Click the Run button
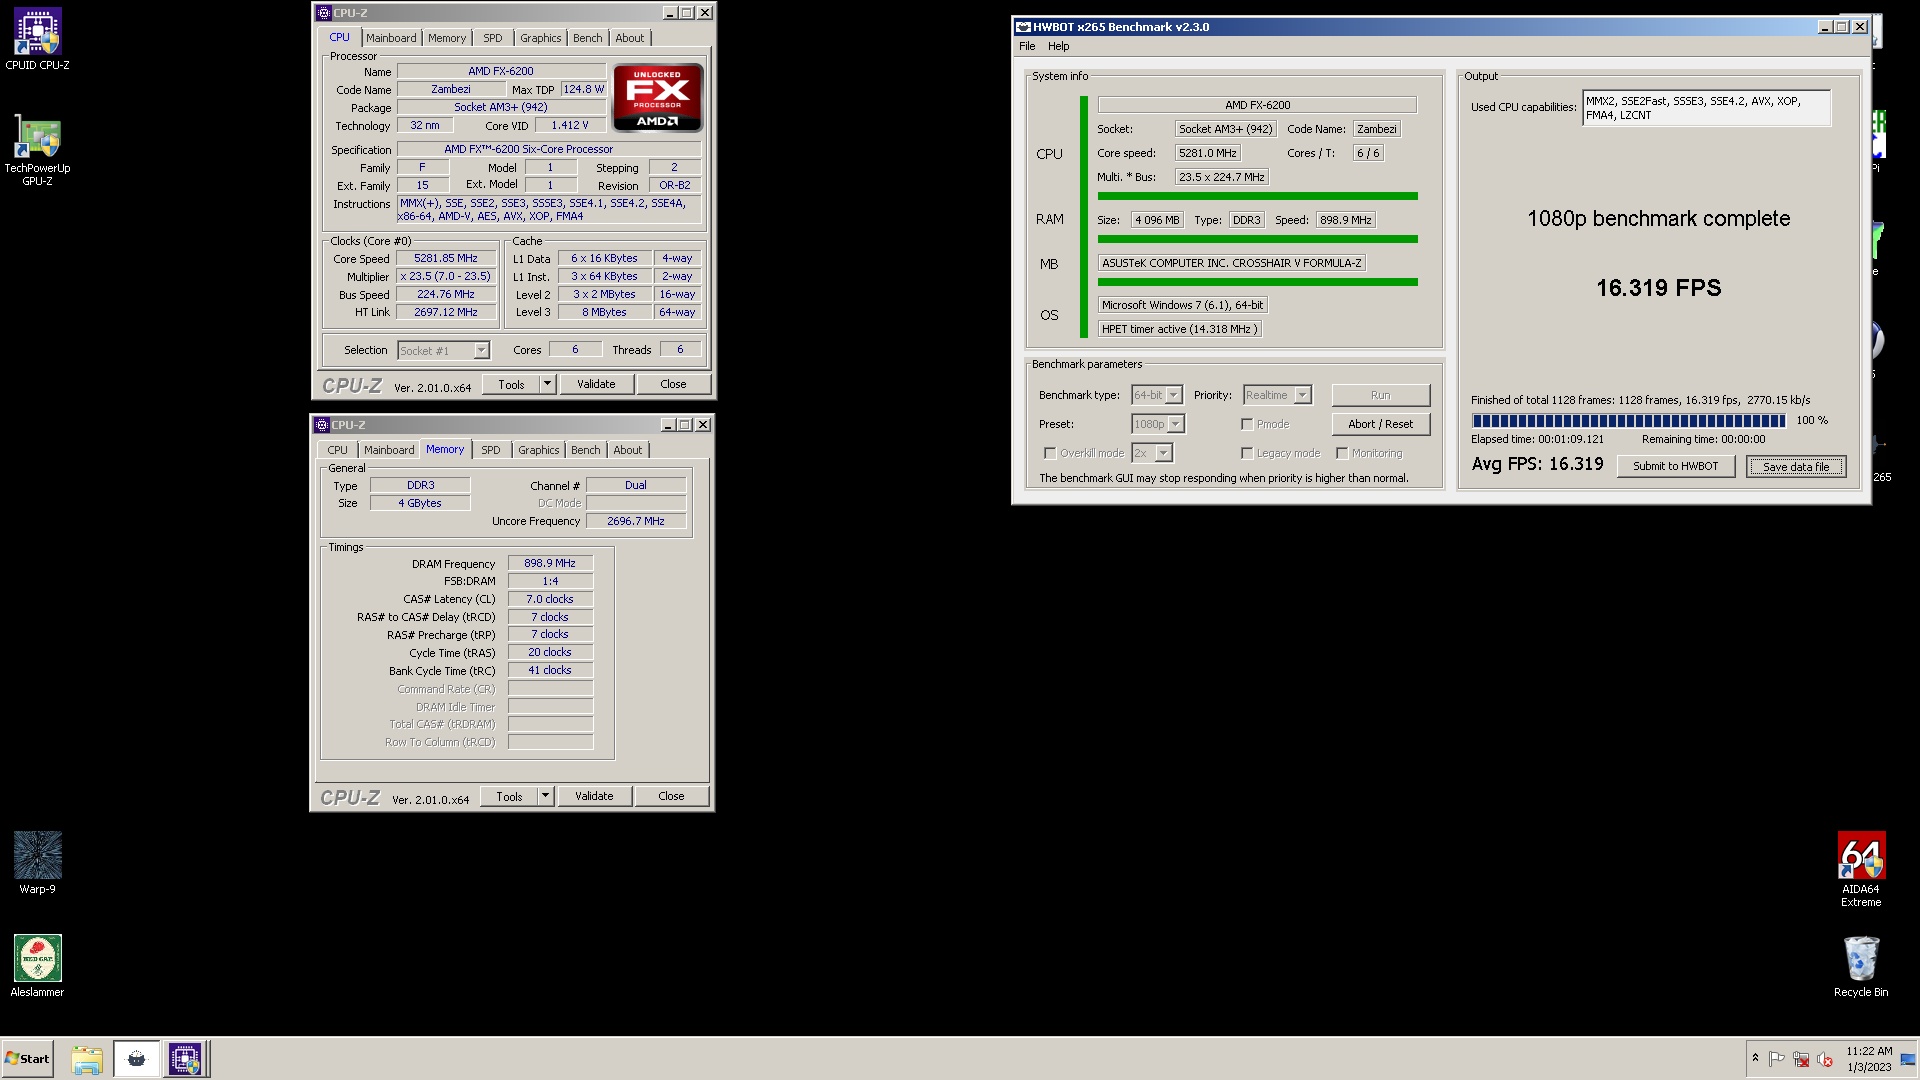This screenshot has height=1080, width=1920. 1381,395
